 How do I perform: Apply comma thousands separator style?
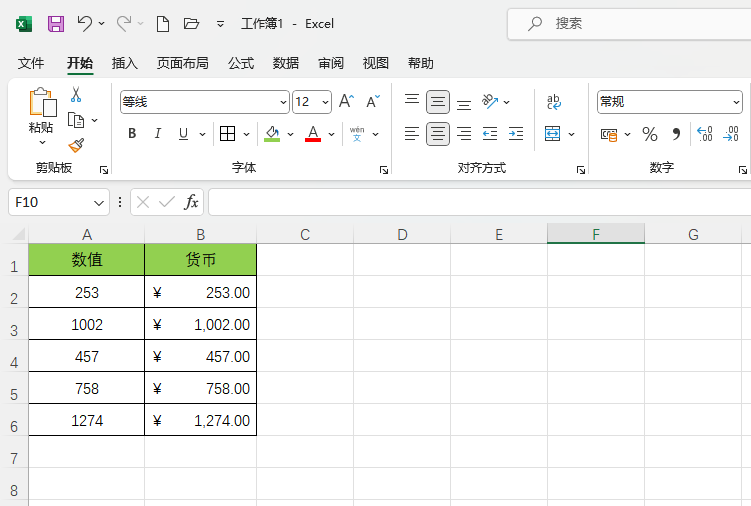(676, 134)
